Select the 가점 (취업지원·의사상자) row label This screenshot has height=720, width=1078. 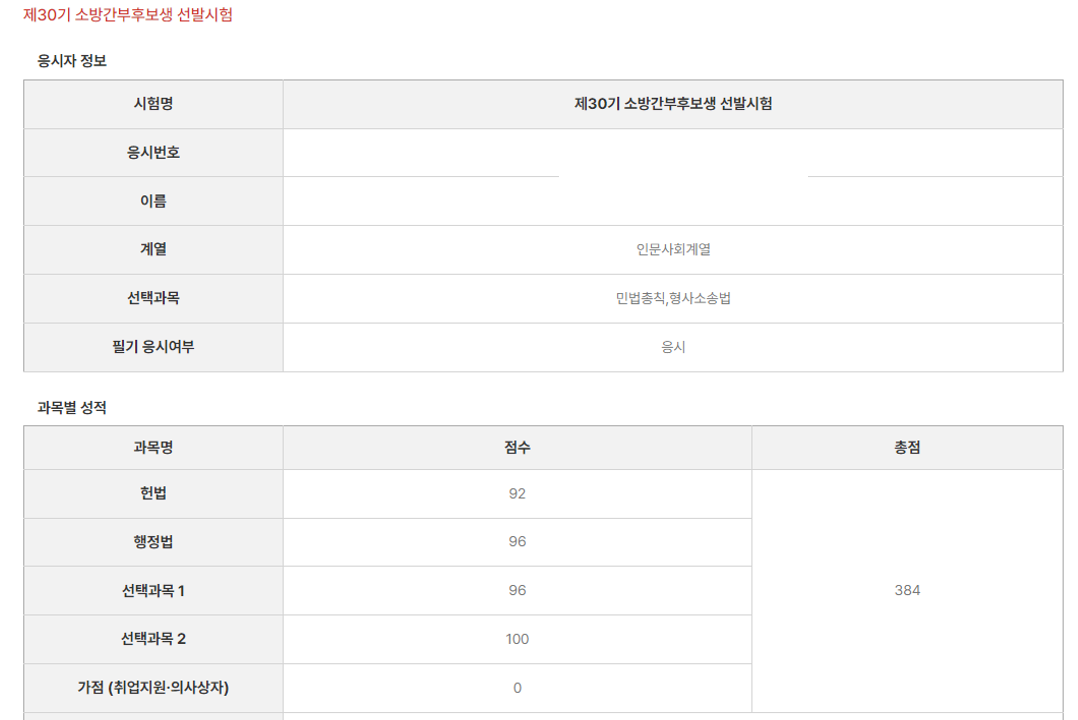153,688
